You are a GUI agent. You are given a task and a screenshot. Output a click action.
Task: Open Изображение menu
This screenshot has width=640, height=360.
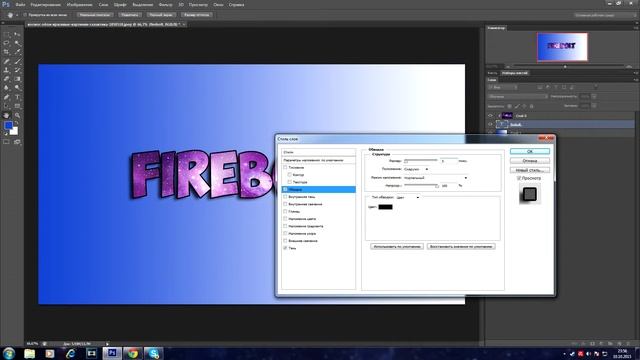[80, 5]
